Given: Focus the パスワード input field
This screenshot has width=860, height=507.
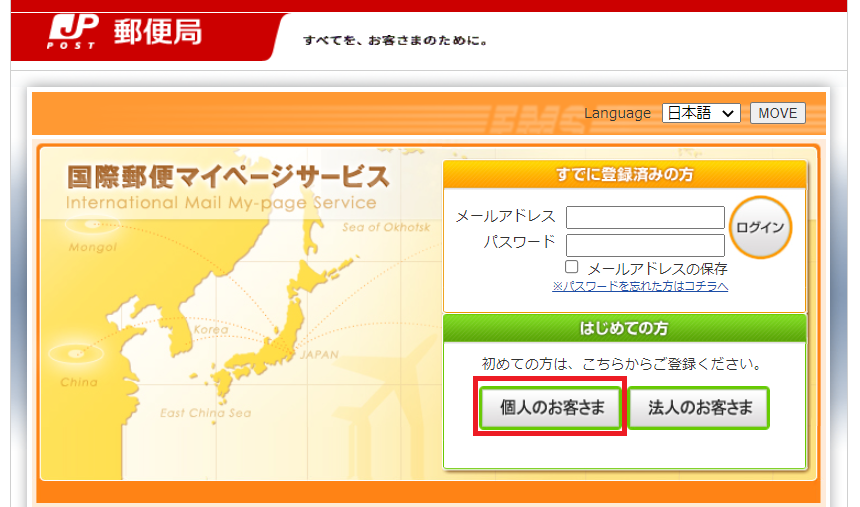Looking at the screenshot, I should click(645, 245).
